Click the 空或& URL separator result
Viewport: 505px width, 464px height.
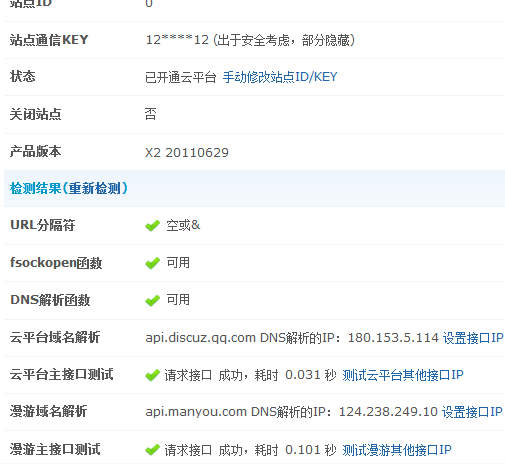tap(183, 226)
